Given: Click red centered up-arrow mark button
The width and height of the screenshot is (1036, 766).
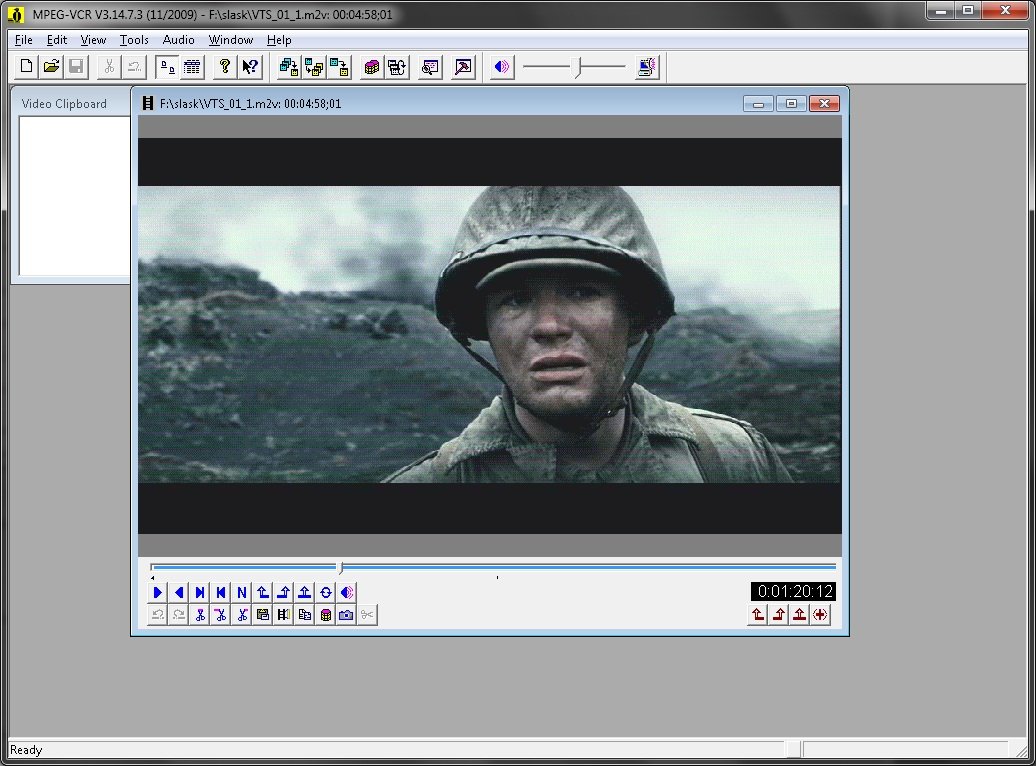Looking at the screenshot, I should [x=799, y=615].
